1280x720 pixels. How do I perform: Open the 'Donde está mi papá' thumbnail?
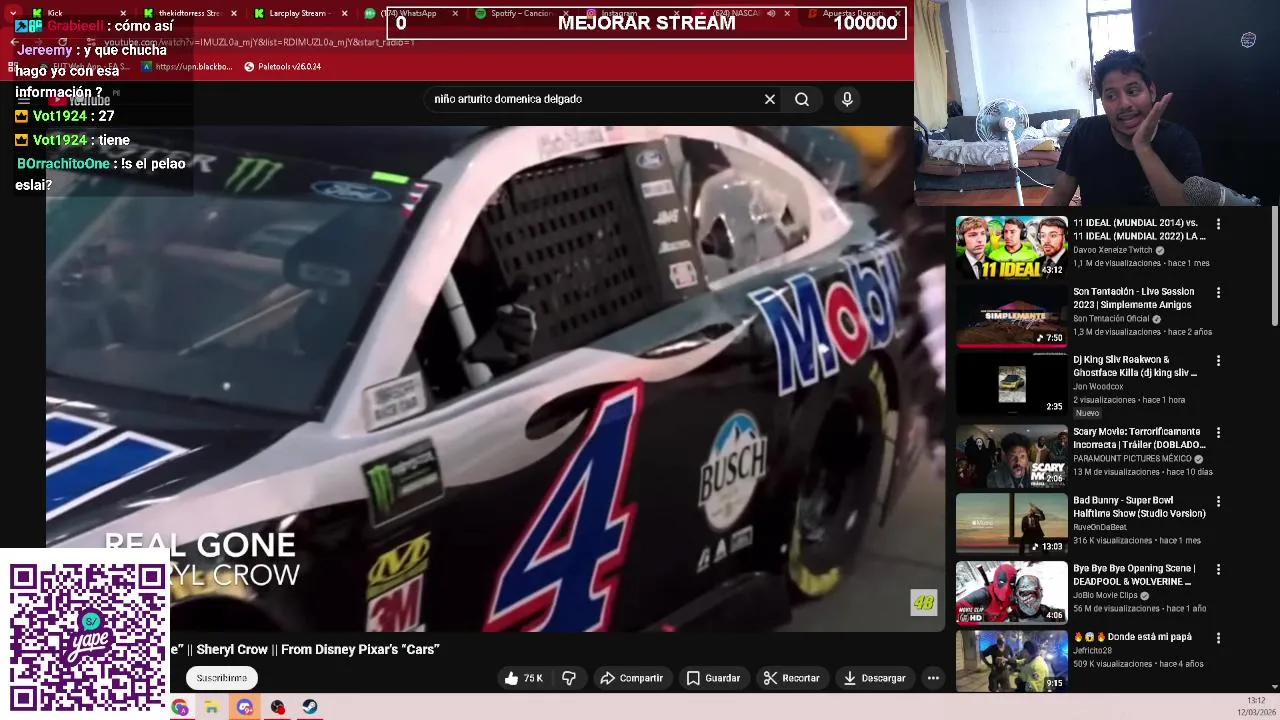coord(1011,660)
